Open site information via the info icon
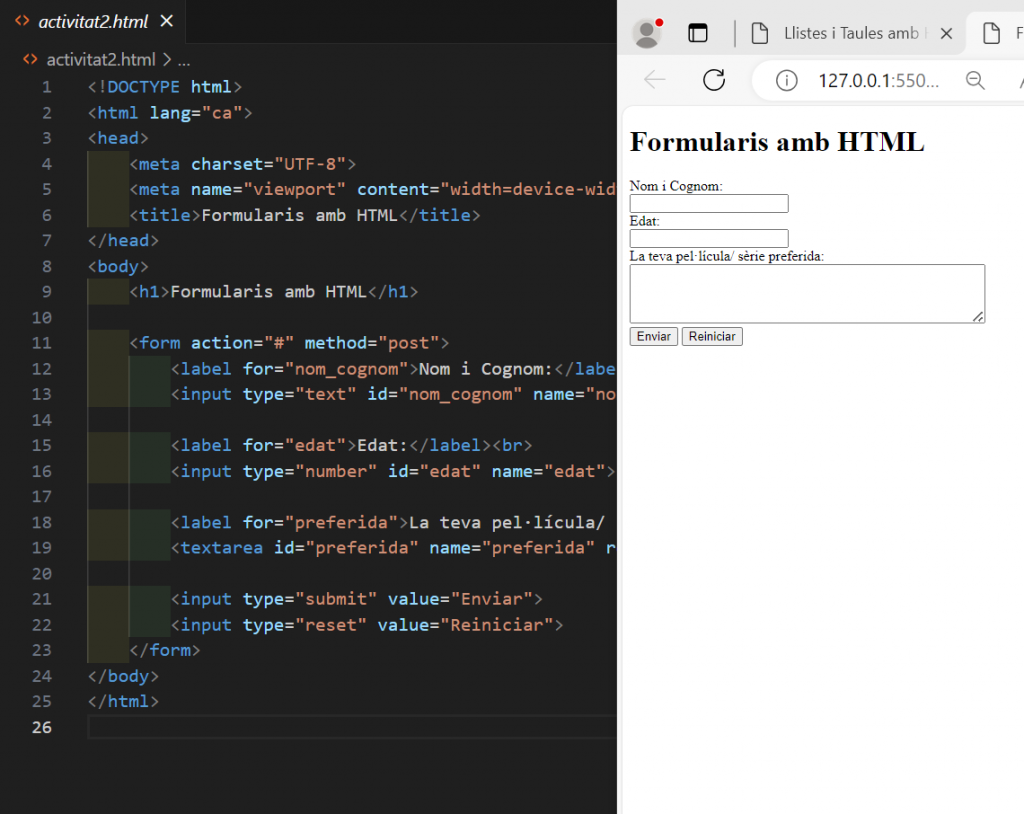 (786, 81)
